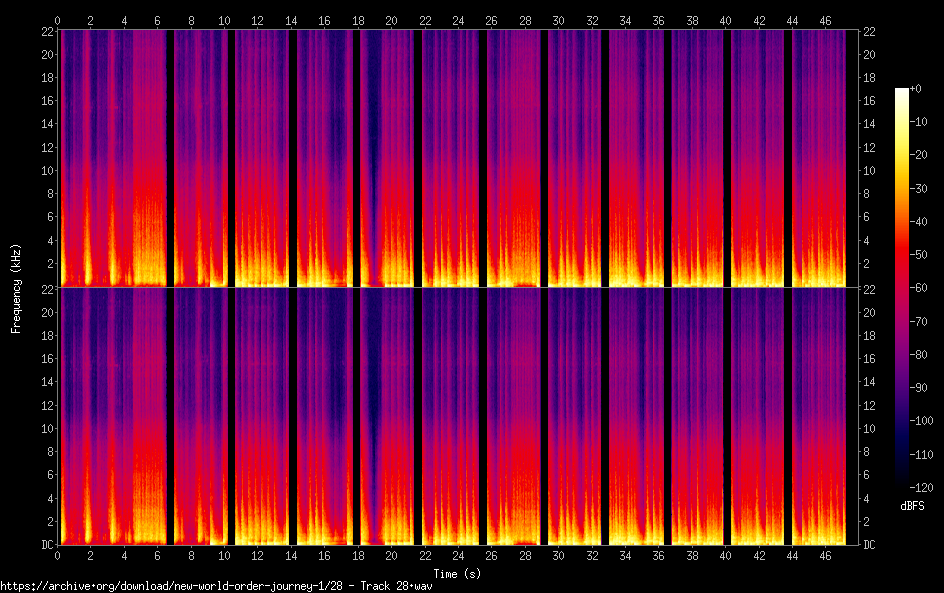Click the dBFS label under the color scale
This screenshot has height=593, width=944.
pyautogui.click(x=912, y=506)
